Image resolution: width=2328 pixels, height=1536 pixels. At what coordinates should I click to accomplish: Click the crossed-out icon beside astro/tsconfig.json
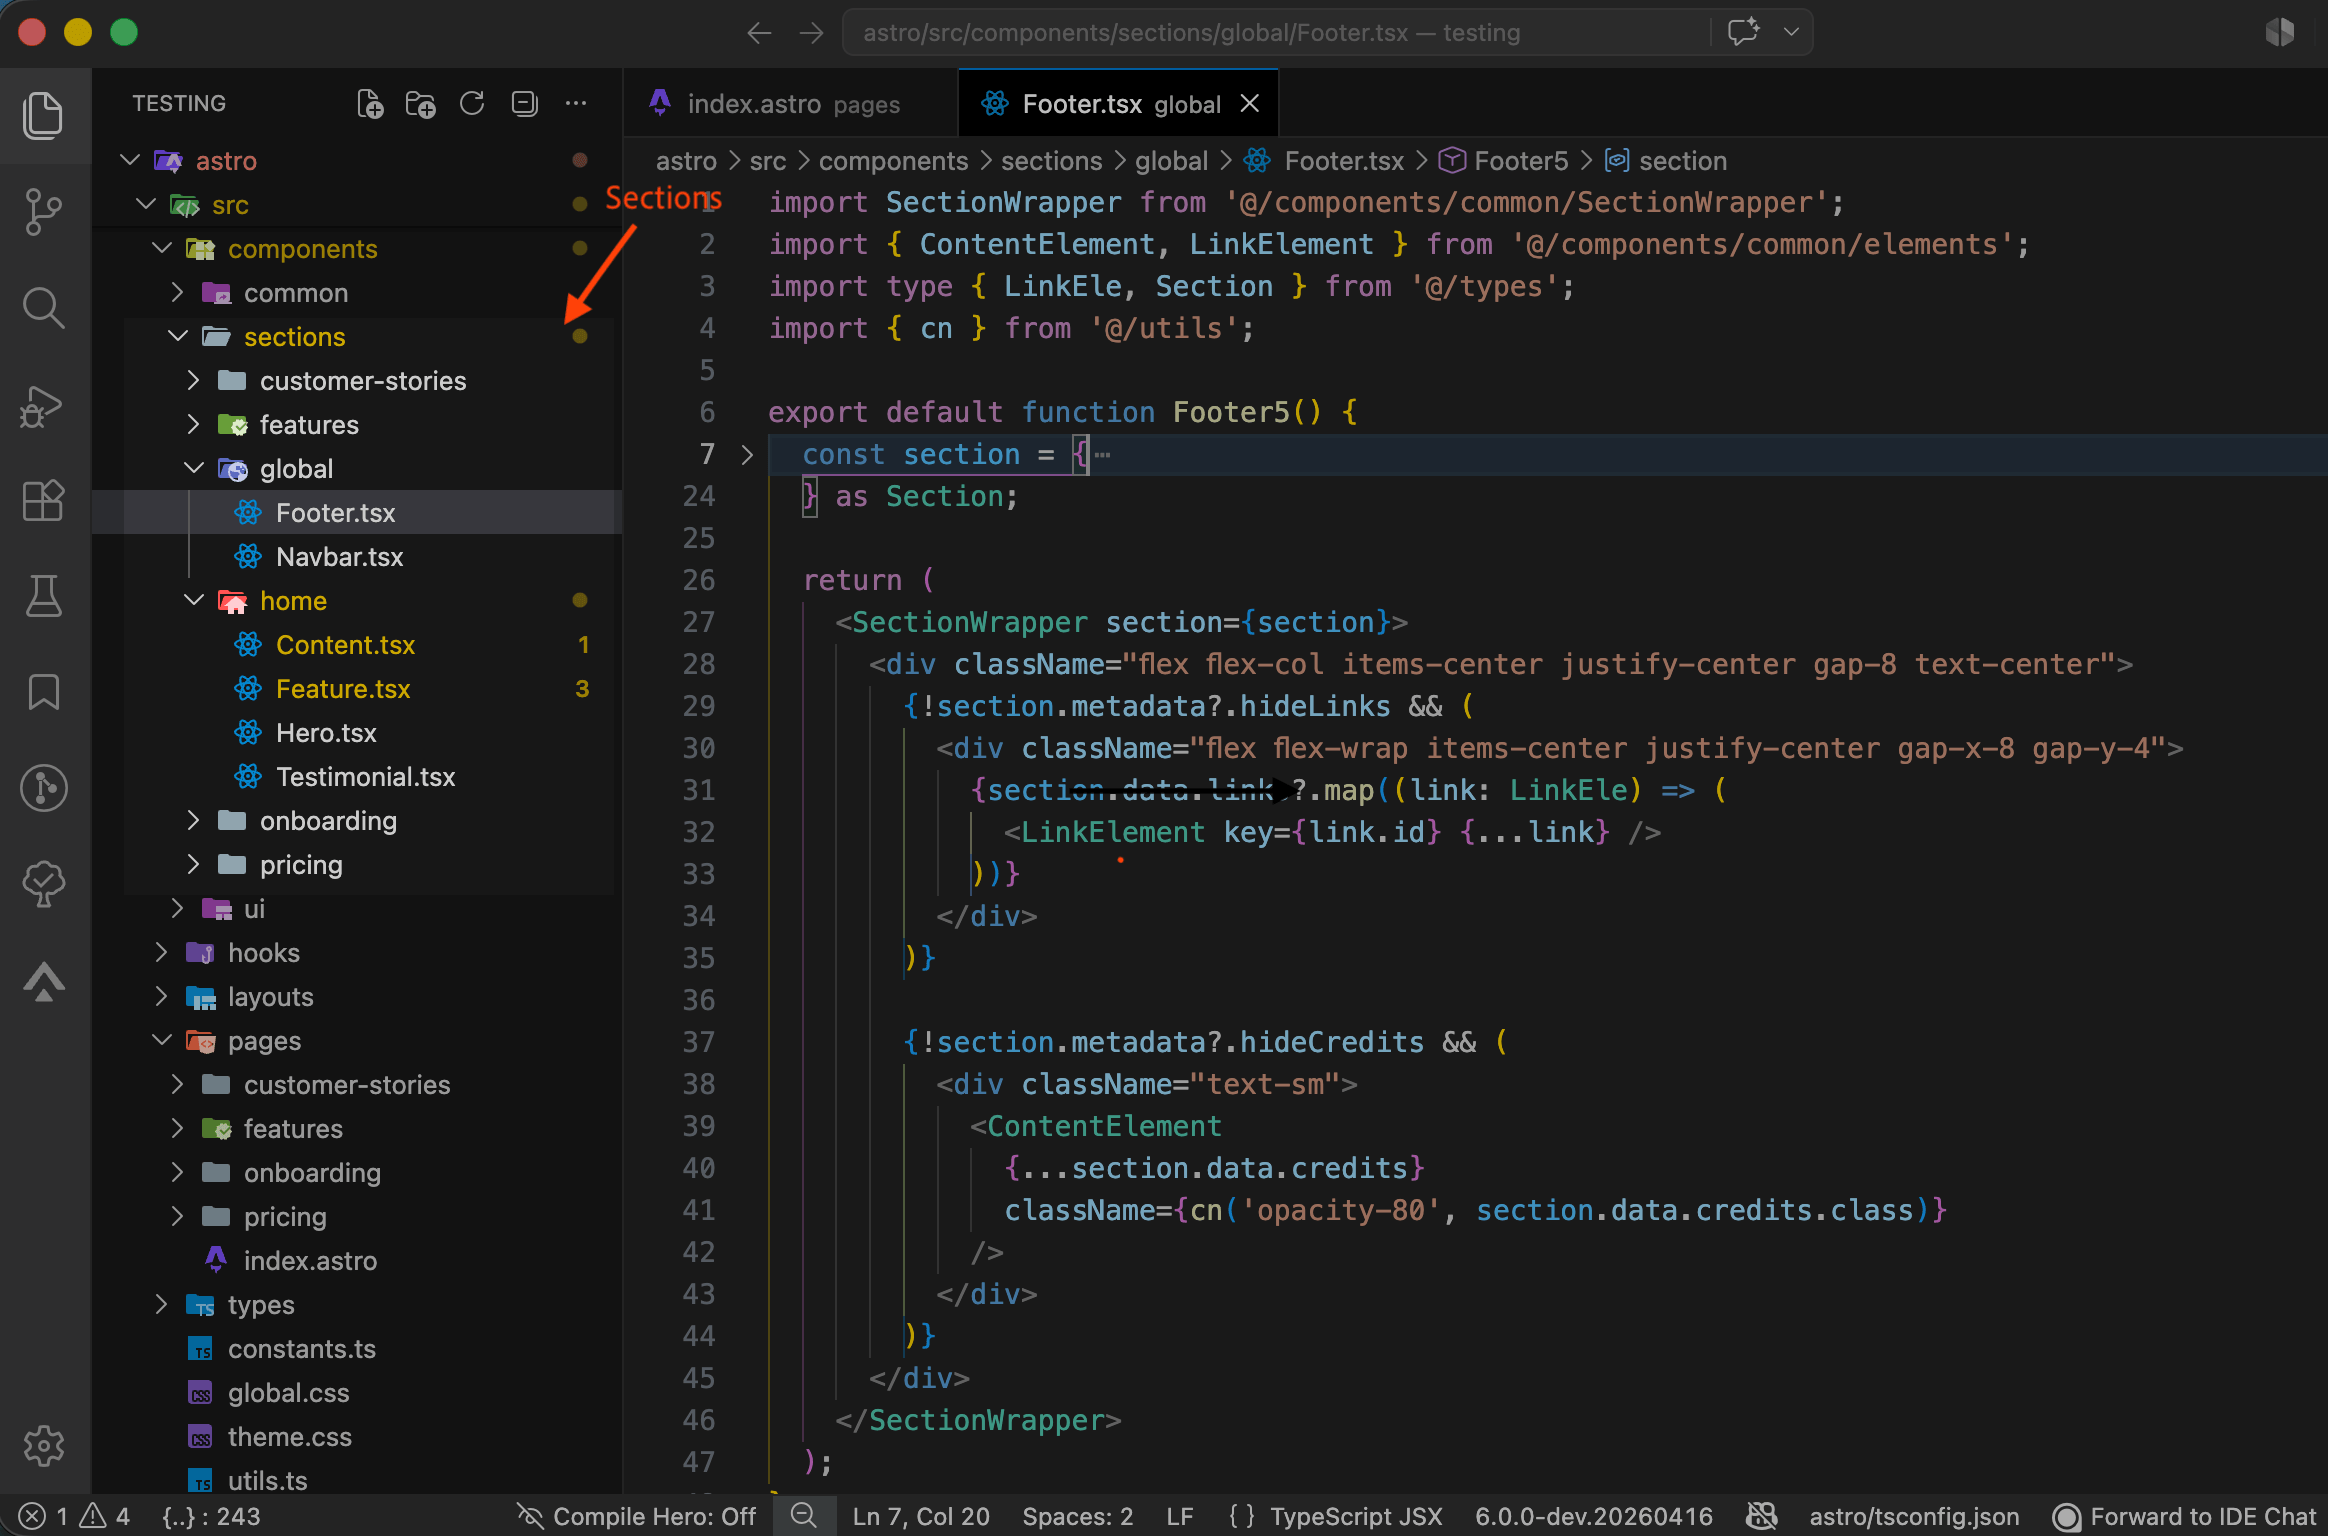(1761, 1516)
